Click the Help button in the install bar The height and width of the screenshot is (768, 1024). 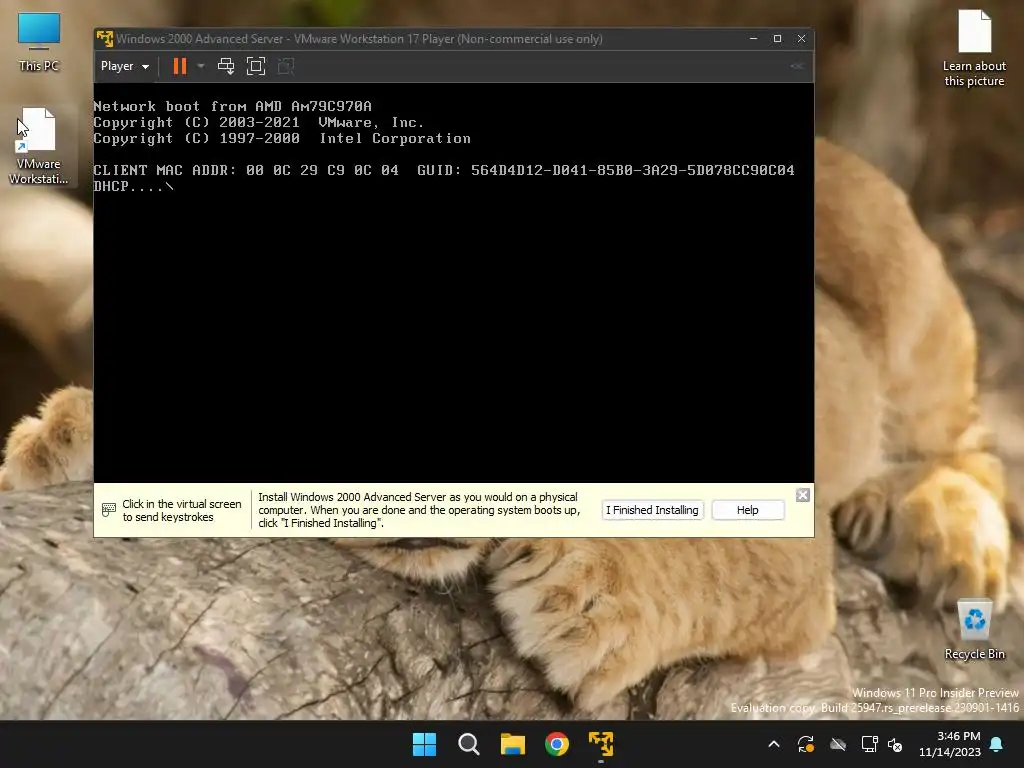coord(748,510)
